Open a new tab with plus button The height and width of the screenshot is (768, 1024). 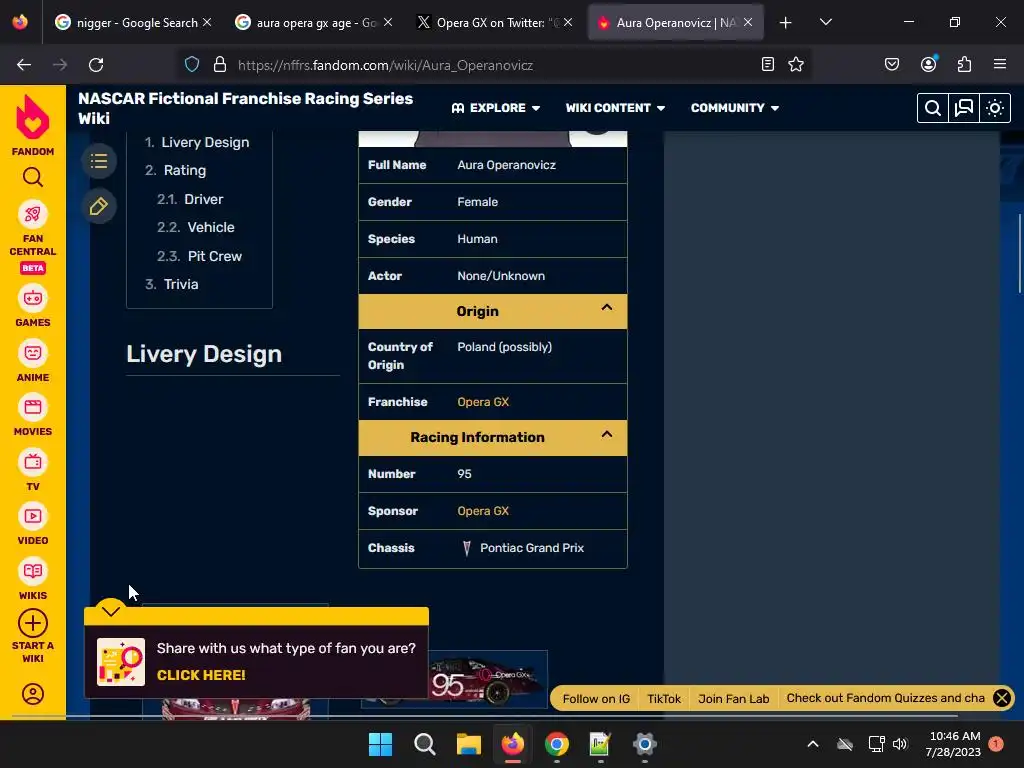[786, 23]
